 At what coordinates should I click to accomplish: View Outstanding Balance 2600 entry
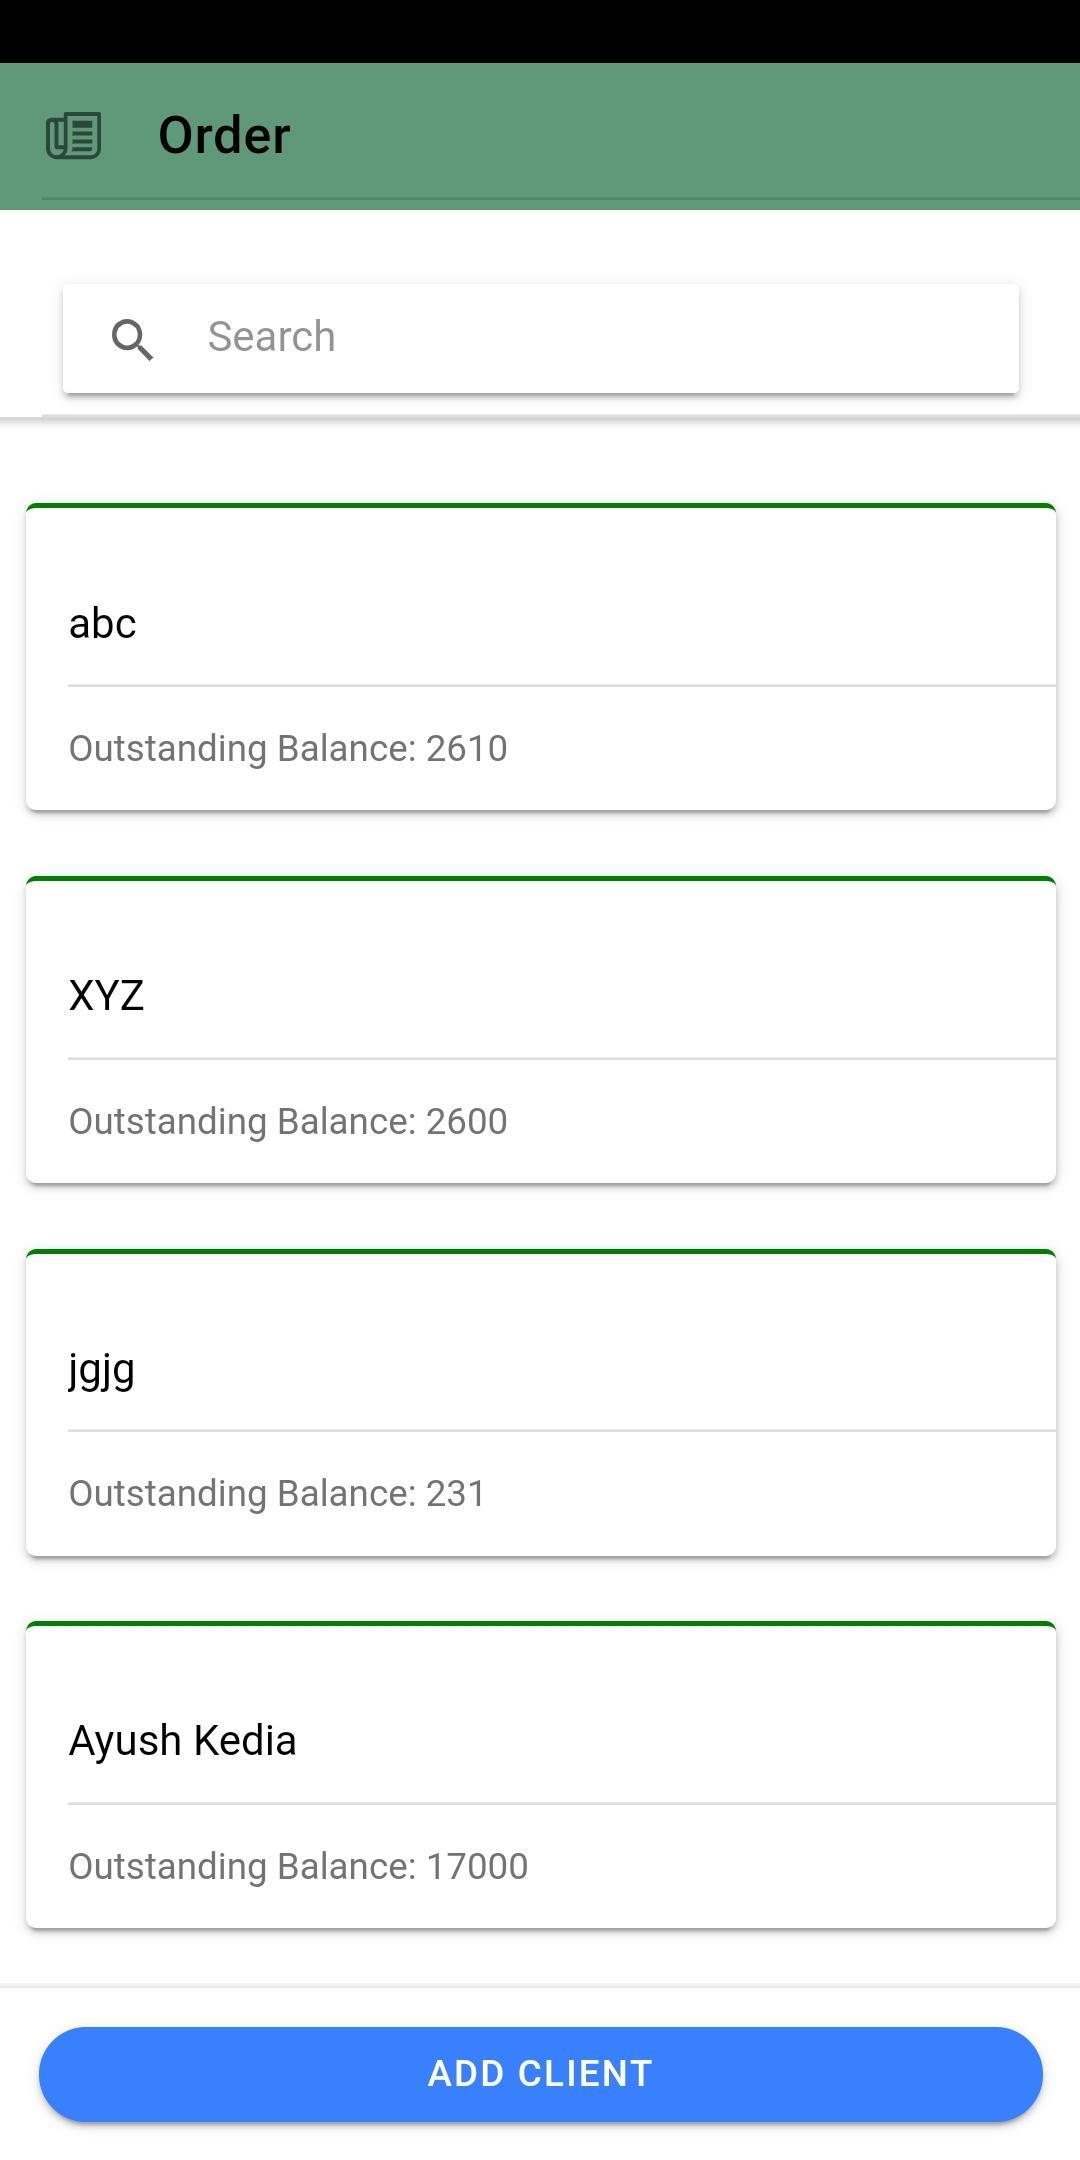[x=288, y=1121]
